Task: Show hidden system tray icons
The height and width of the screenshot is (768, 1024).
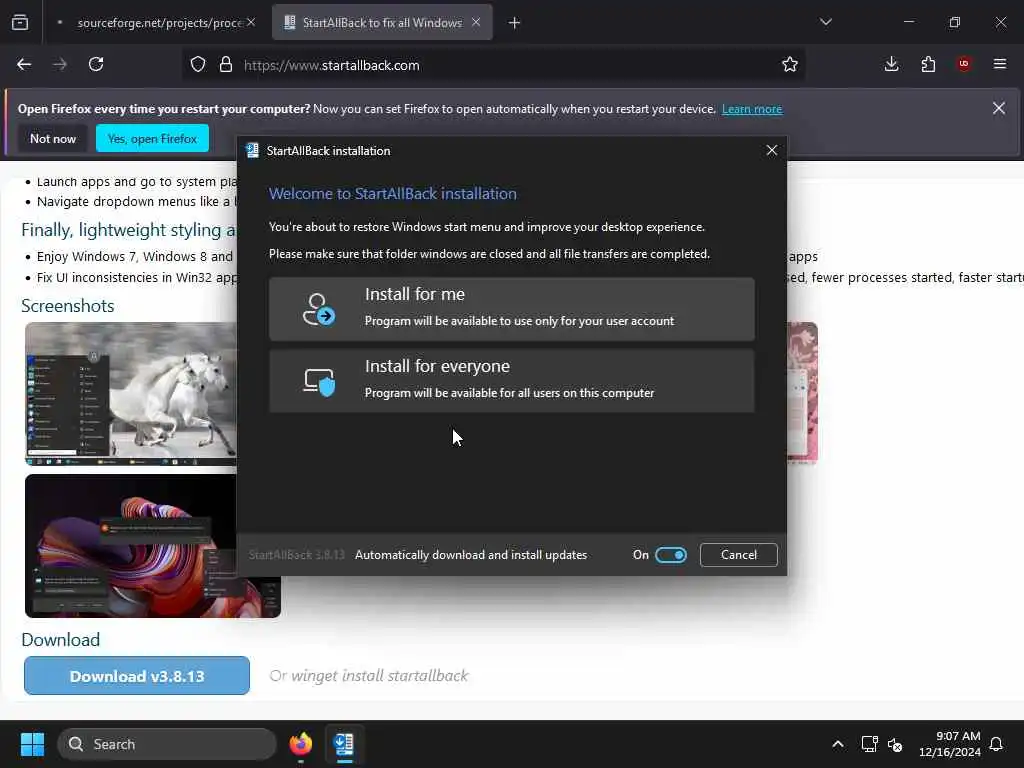Action: pyautogui.click(x=838, y=744)
